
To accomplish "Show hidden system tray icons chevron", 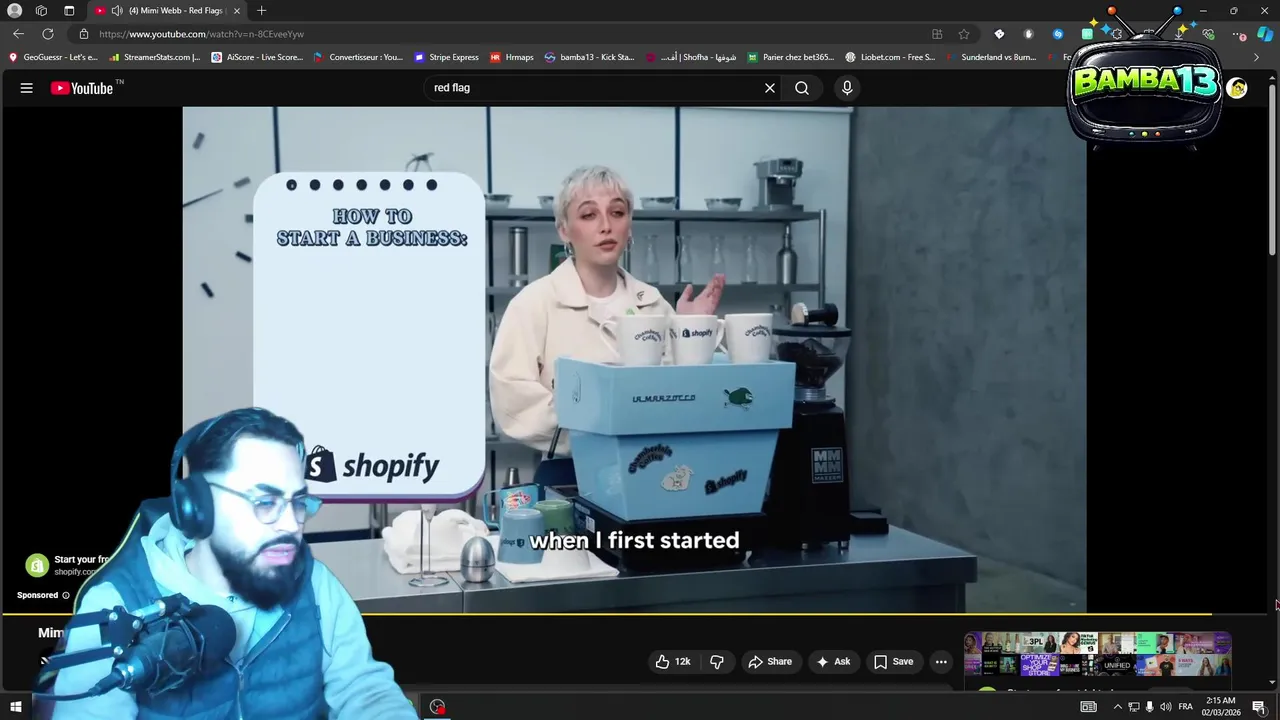I will point(1118,707).
